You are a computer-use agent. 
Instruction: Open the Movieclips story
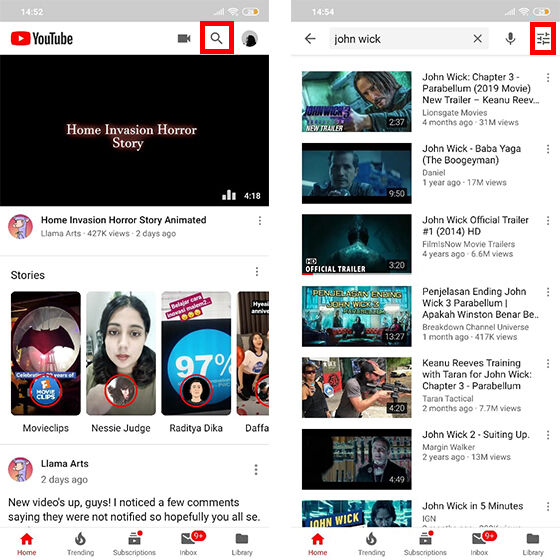pos(46,353)
